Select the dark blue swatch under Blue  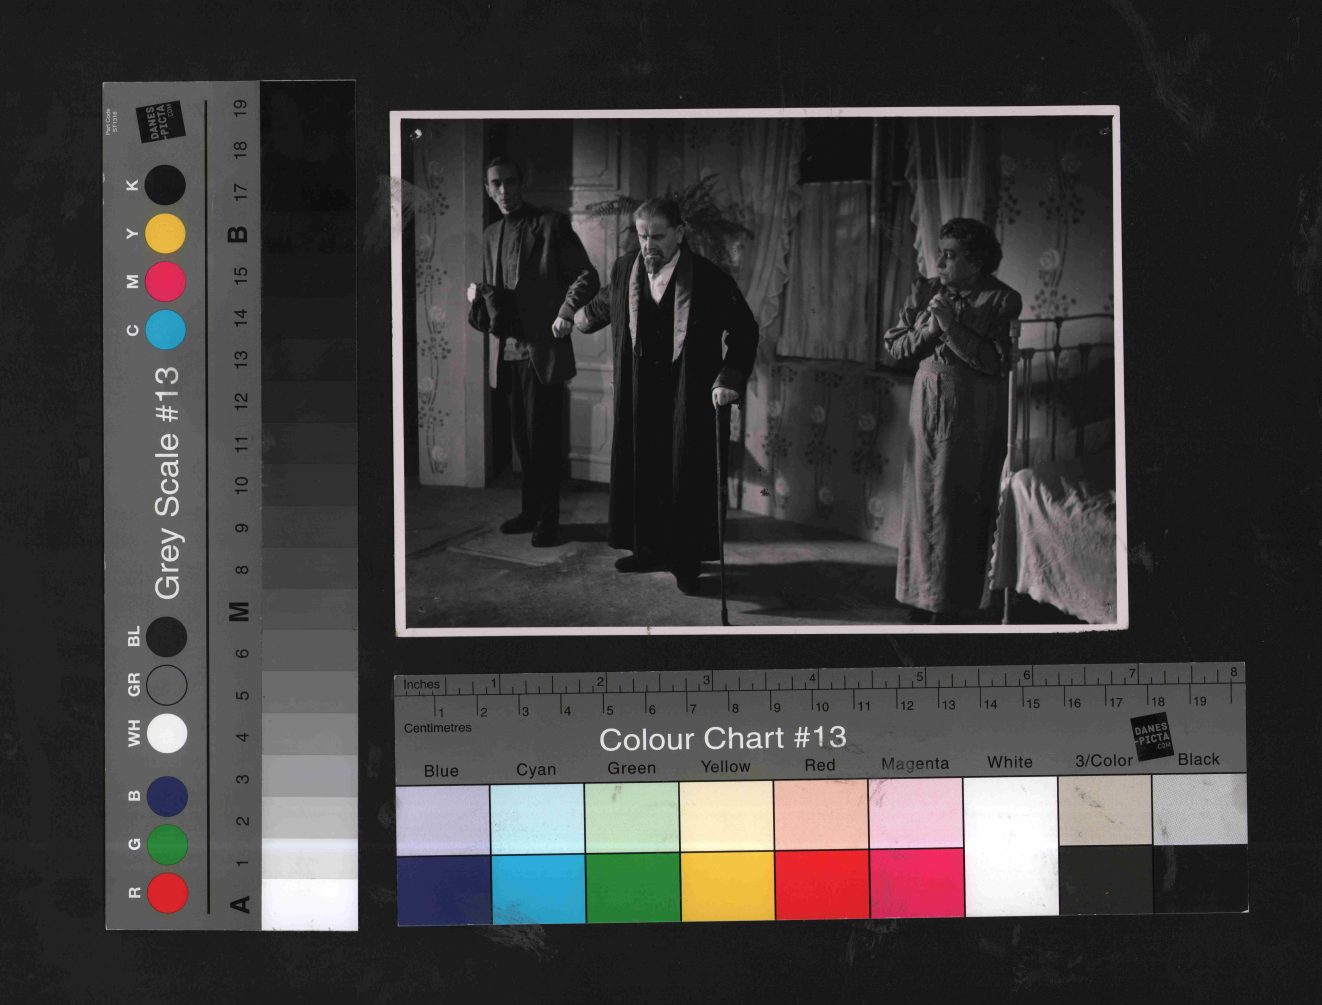[x=443, y=889]
